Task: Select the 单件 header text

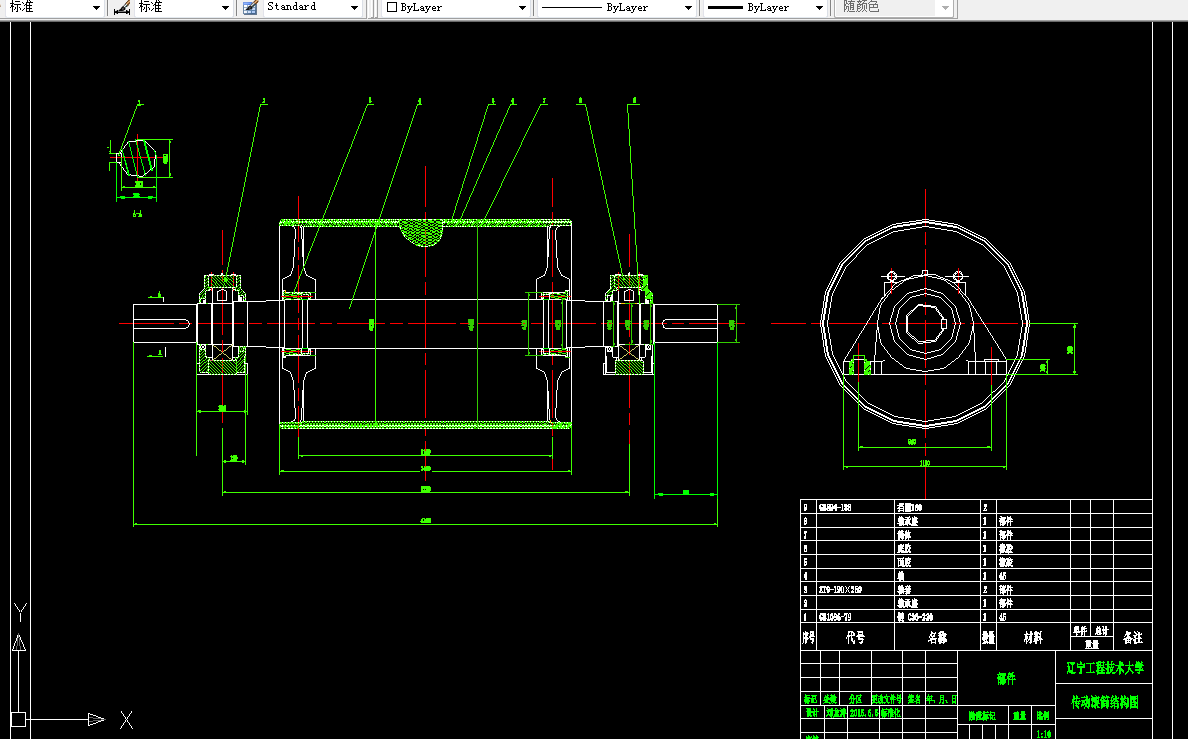Action: (1080, 631)
